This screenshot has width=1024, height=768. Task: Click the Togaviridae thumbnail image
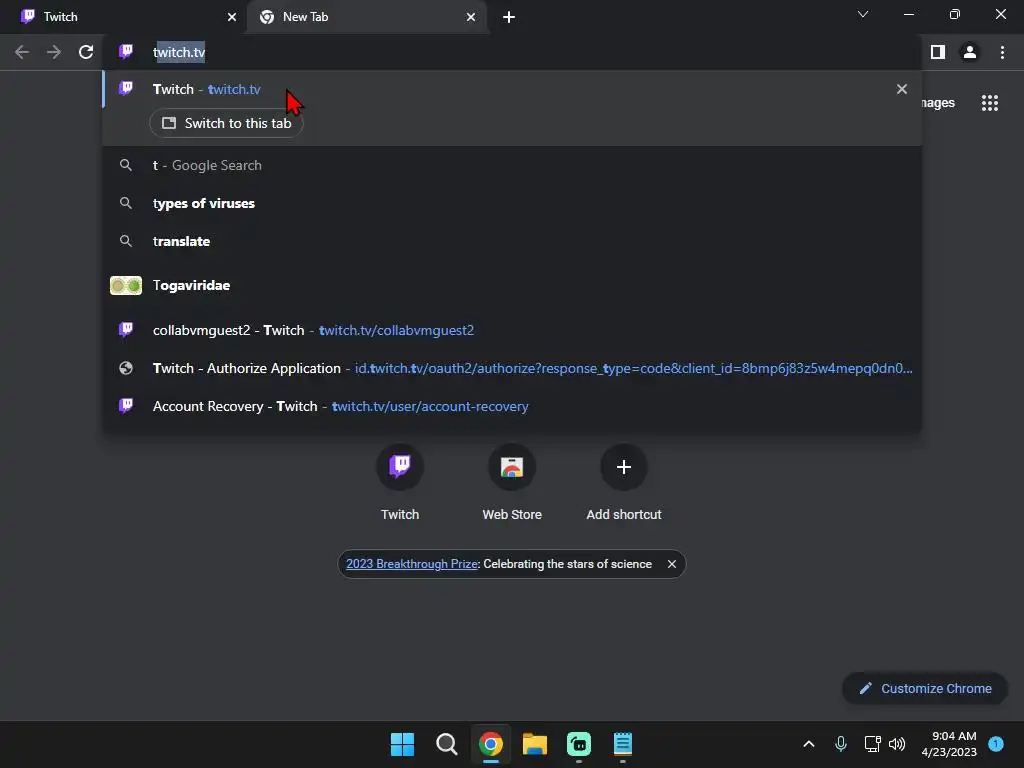click(126, 285)
